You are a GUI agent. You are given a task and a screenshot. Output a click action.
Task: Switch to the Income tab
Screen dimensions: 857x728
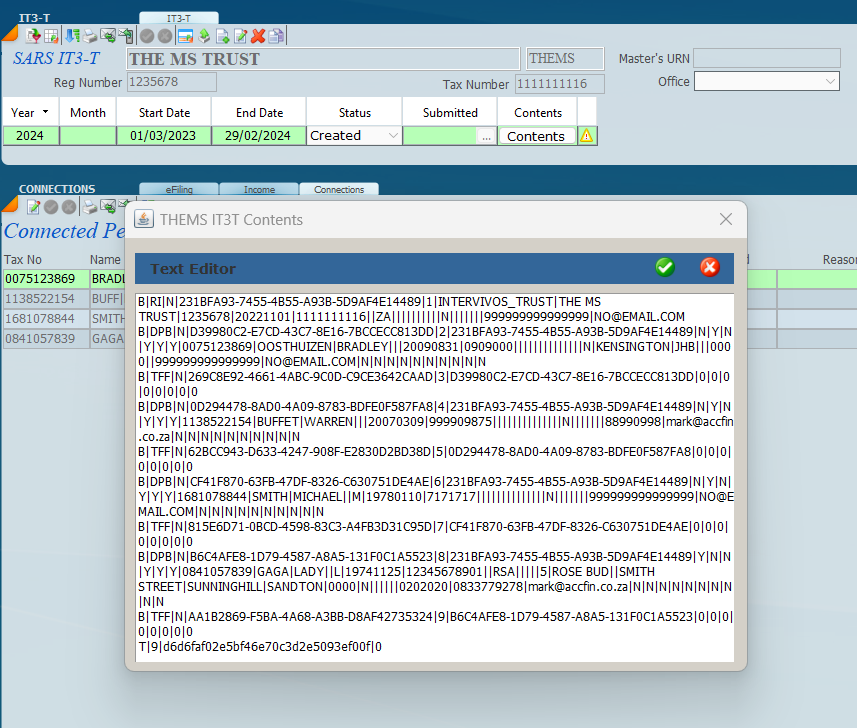pyautogui.click(x=259, y=189)
